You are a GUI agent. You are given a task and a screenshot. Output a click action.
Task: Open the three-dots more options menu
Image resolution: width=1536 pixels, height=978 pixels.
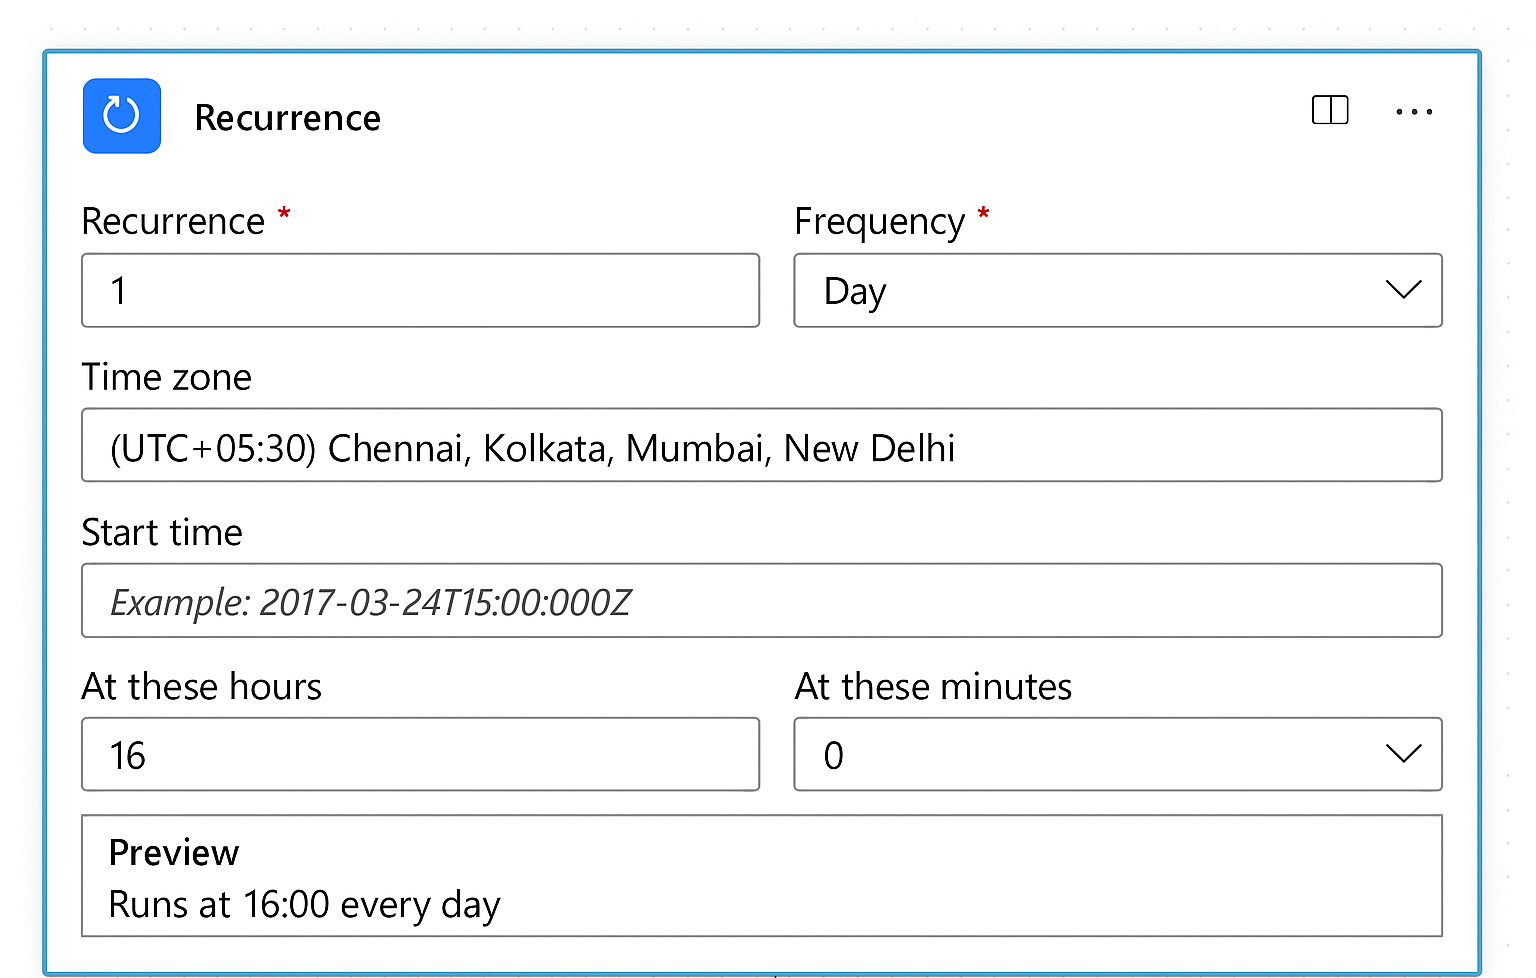pyautogui.click(x=1414, y=112)
